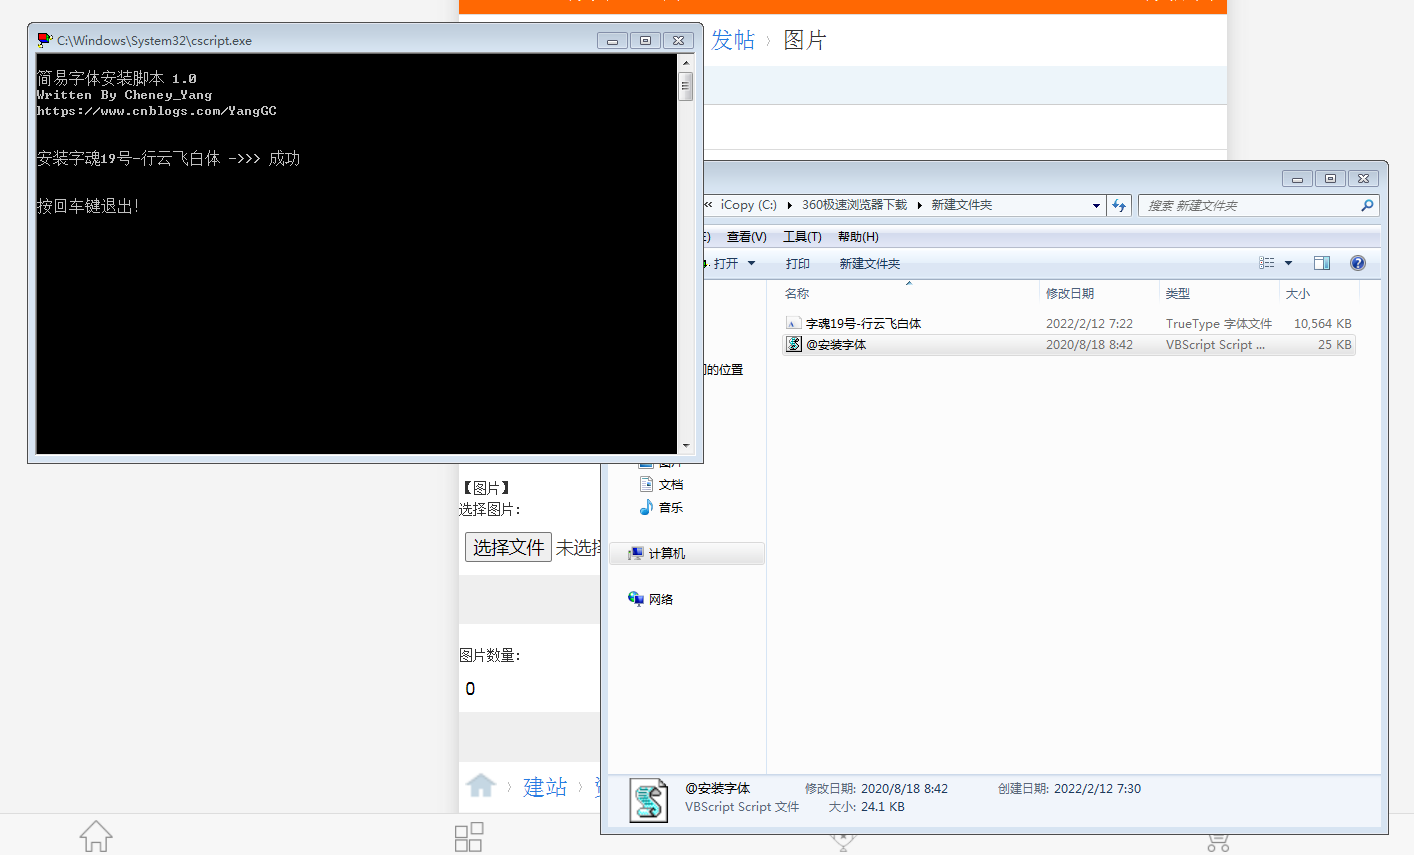Click the blue Help question-mark icon

(x=1357, y=262)
